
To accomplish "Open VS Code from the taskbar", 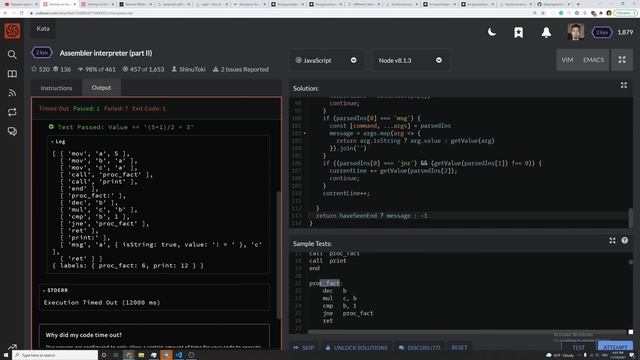I will pyautogui.click(x=179, y=355).
